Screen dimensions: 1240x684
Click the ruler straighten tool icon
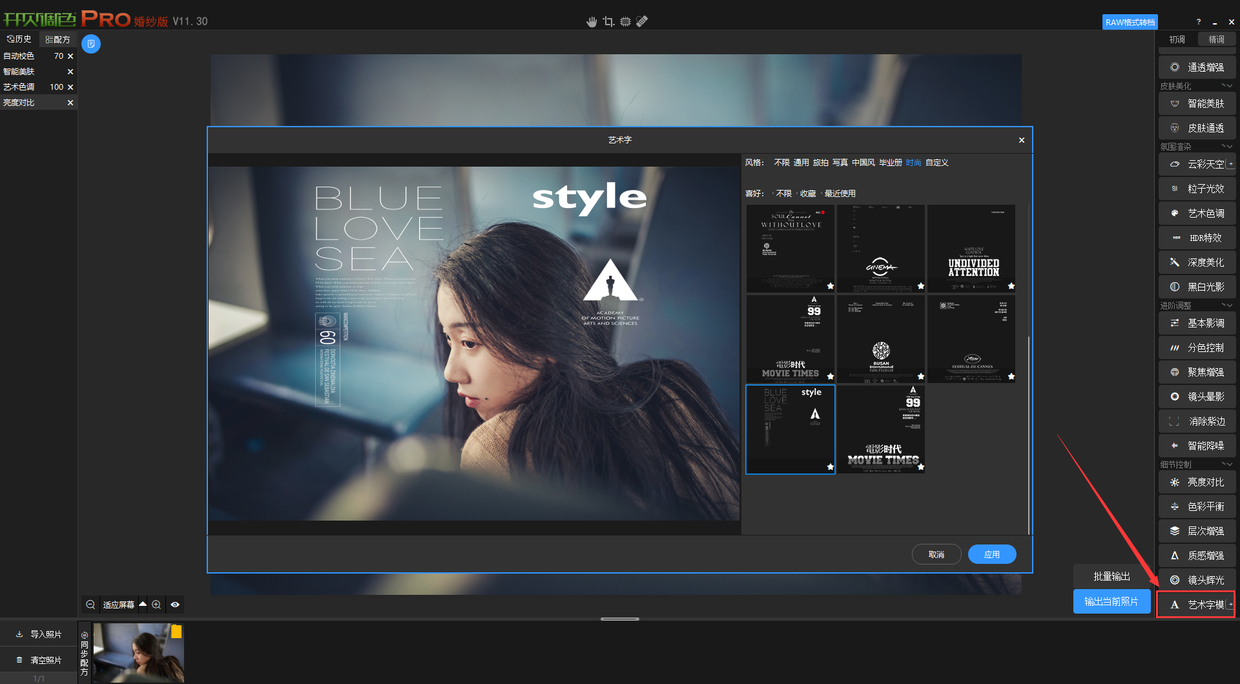(642, 21)
